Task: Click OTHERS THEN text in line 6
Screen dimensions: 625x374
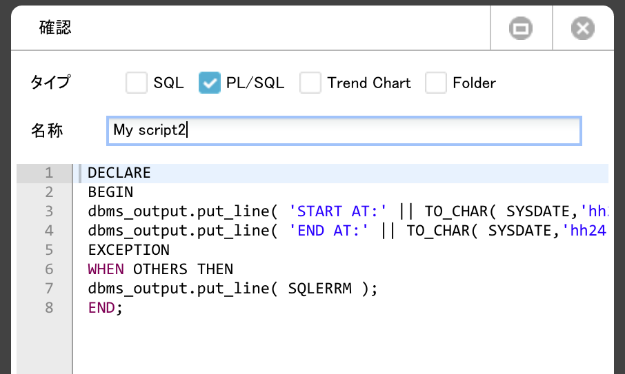Action: (183, 269)
